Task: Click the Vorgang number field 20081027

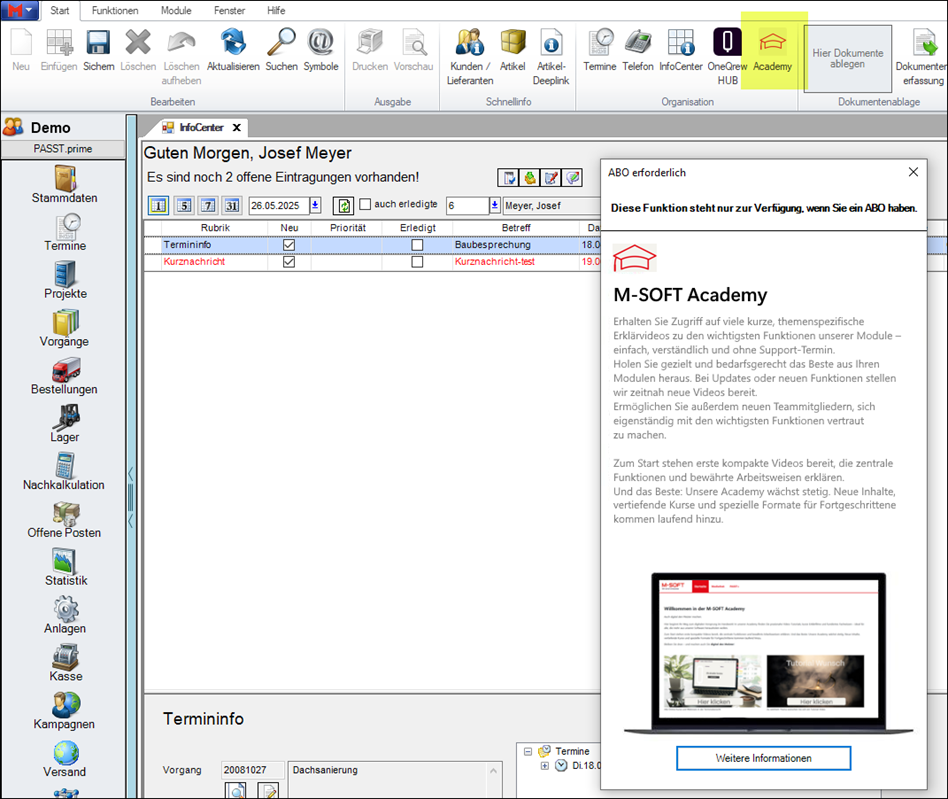Action: [x=252, y=770]
